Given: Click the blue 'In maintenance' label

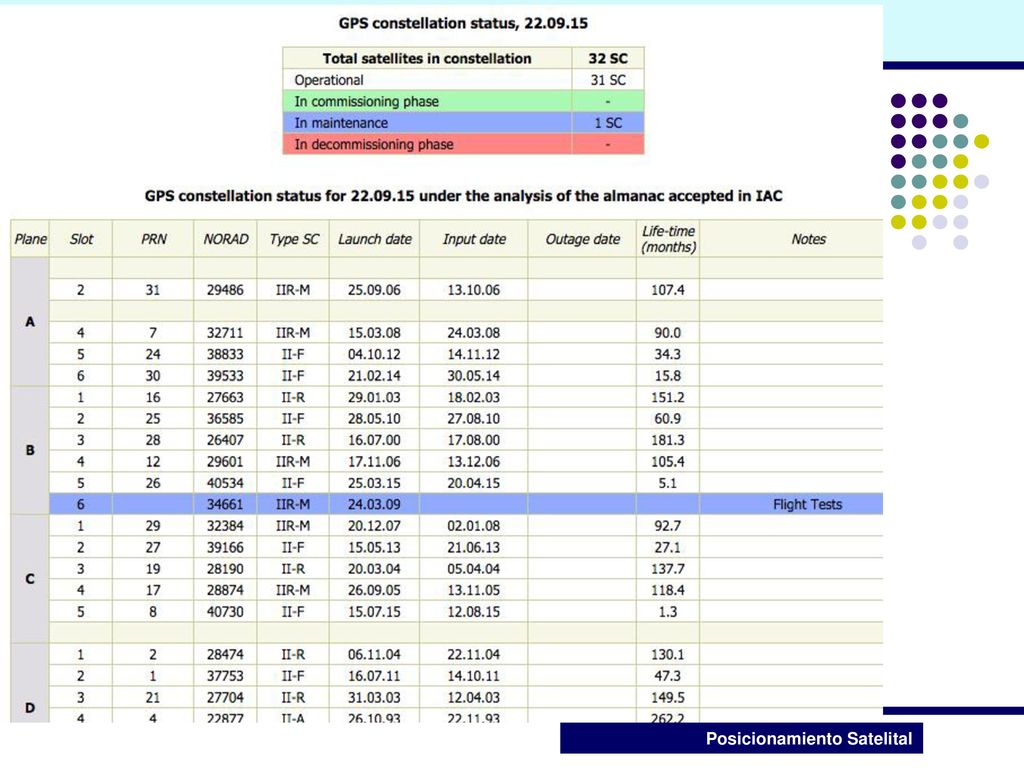Looking at the screenshot, I should (341, 123).
